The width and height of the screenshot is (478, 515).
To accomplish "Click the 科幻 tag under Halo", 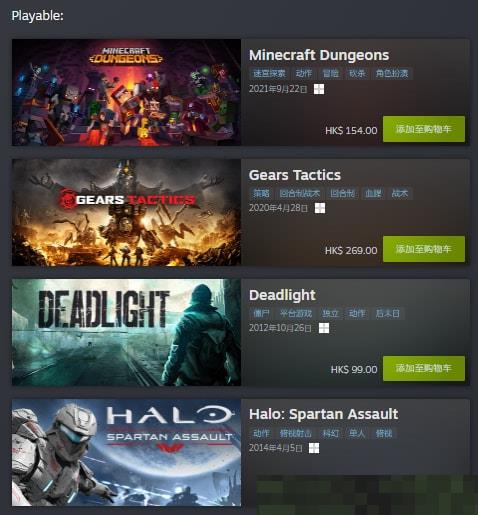I will tap(330, 433).
